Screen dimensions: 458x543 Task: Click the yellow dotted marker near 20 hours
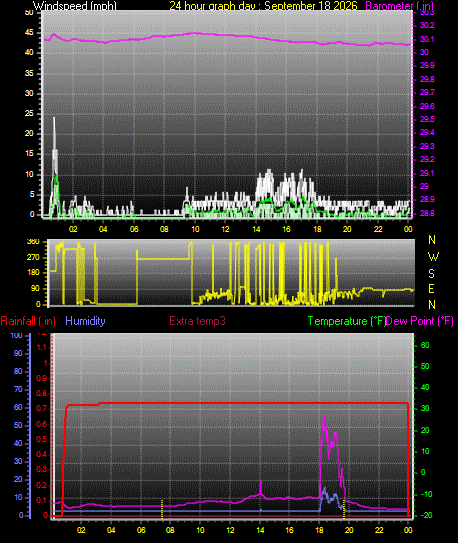click(x=344, y=509)
